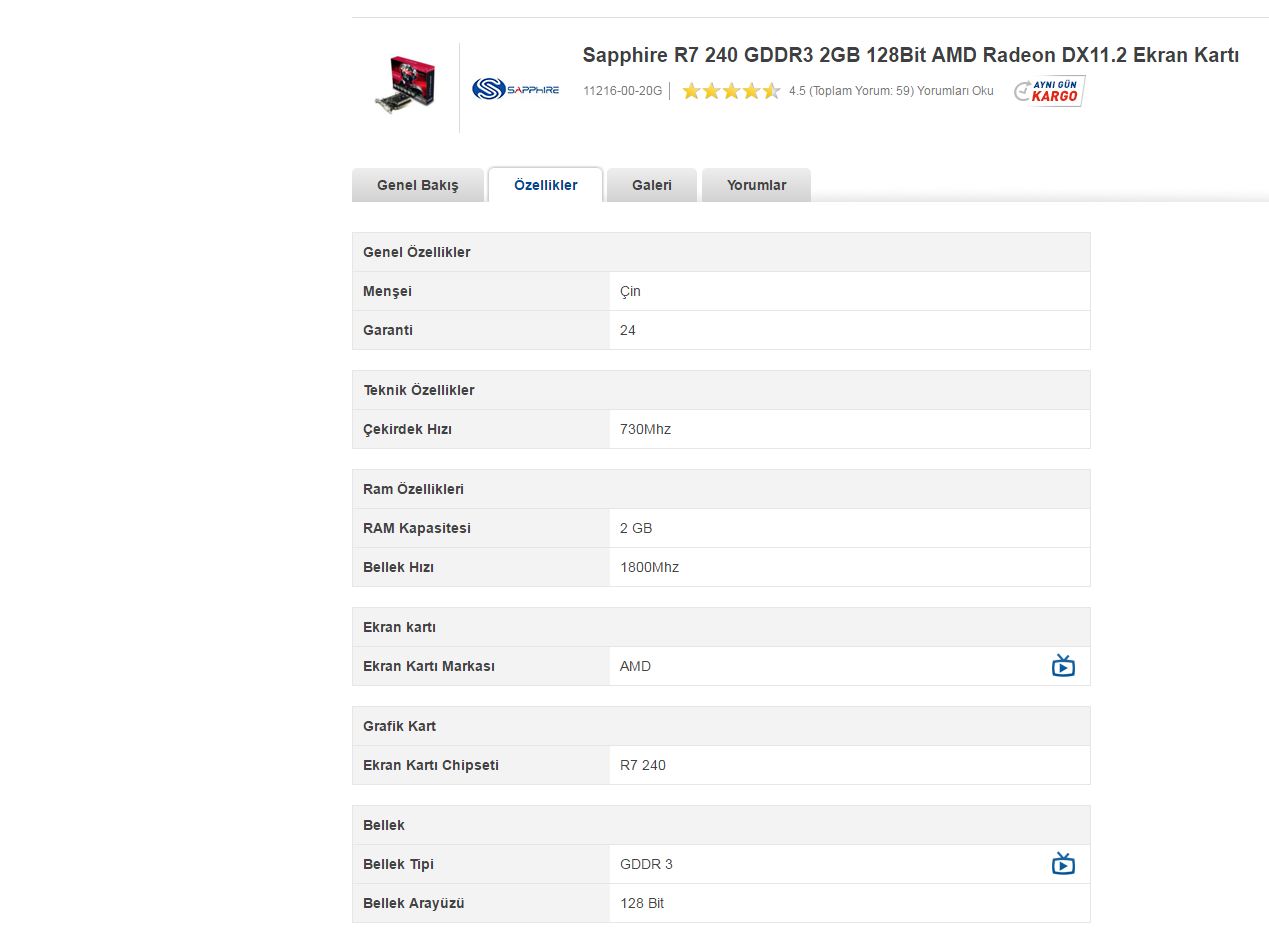Image resolution: width=1269 pixels, height=940 pixels.
Task: Select the value 2 GB
Action: pos(636,528)
